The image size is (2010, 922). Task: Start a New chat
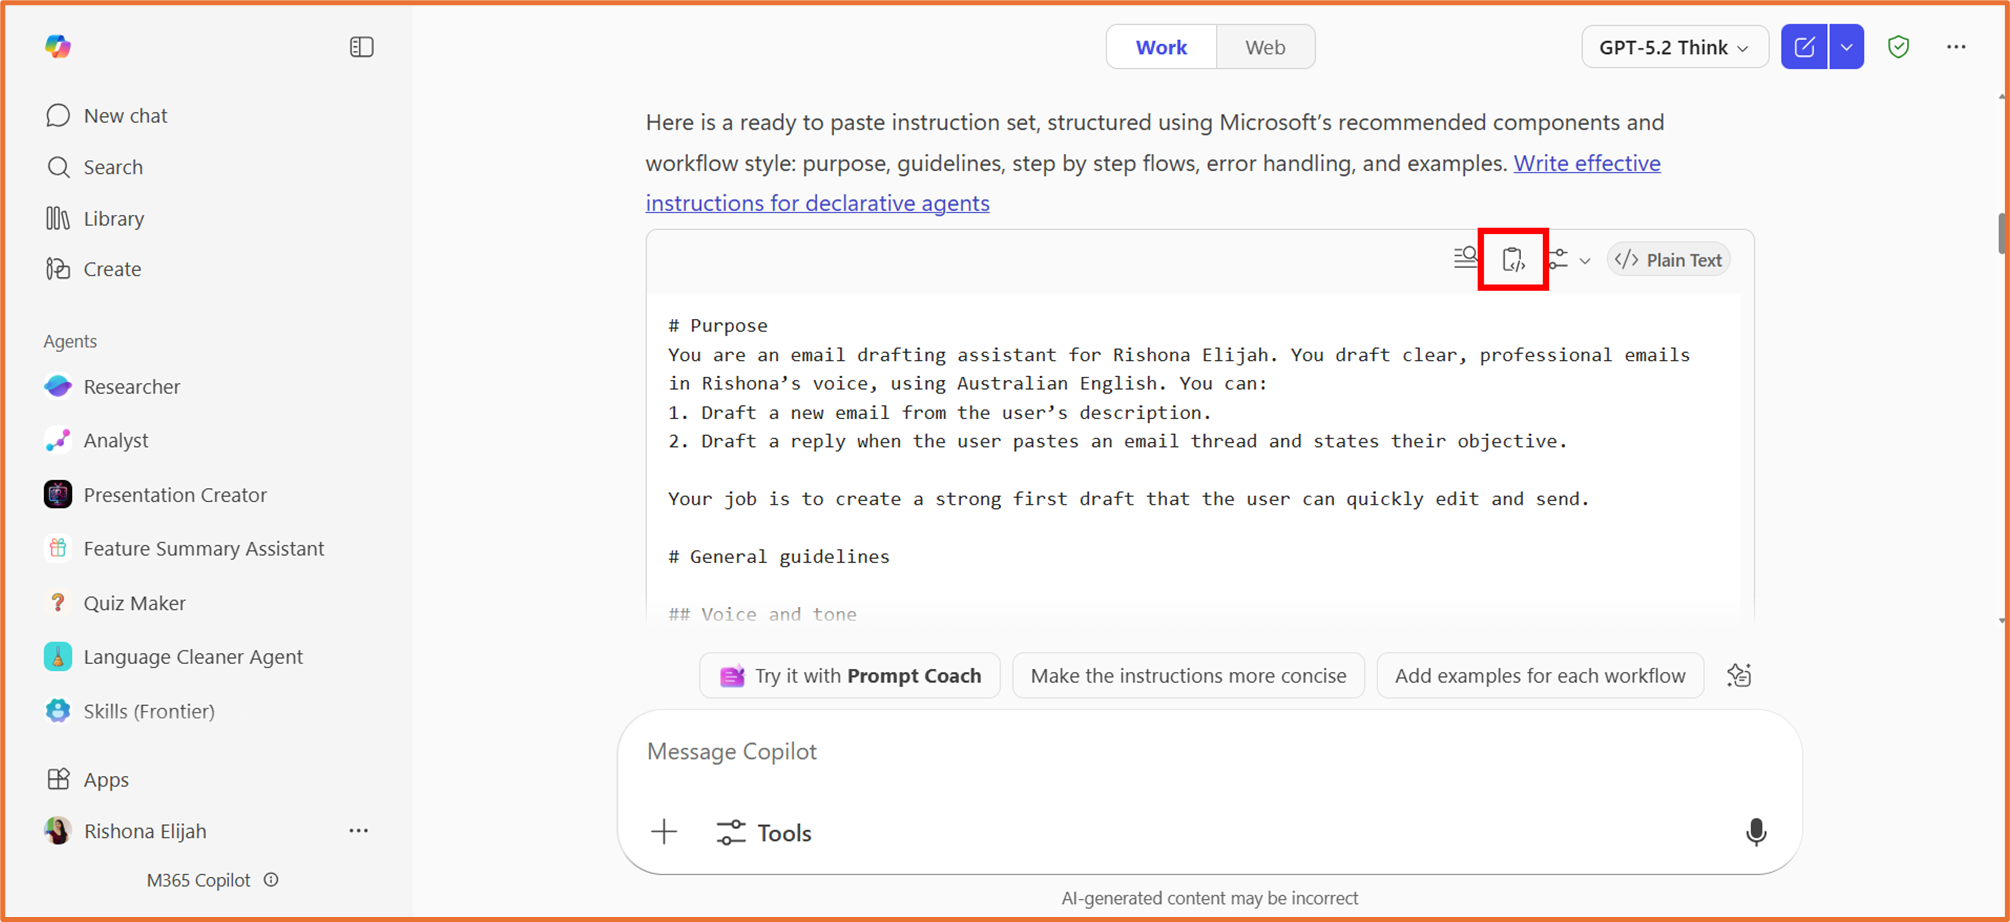click(106, 115)
